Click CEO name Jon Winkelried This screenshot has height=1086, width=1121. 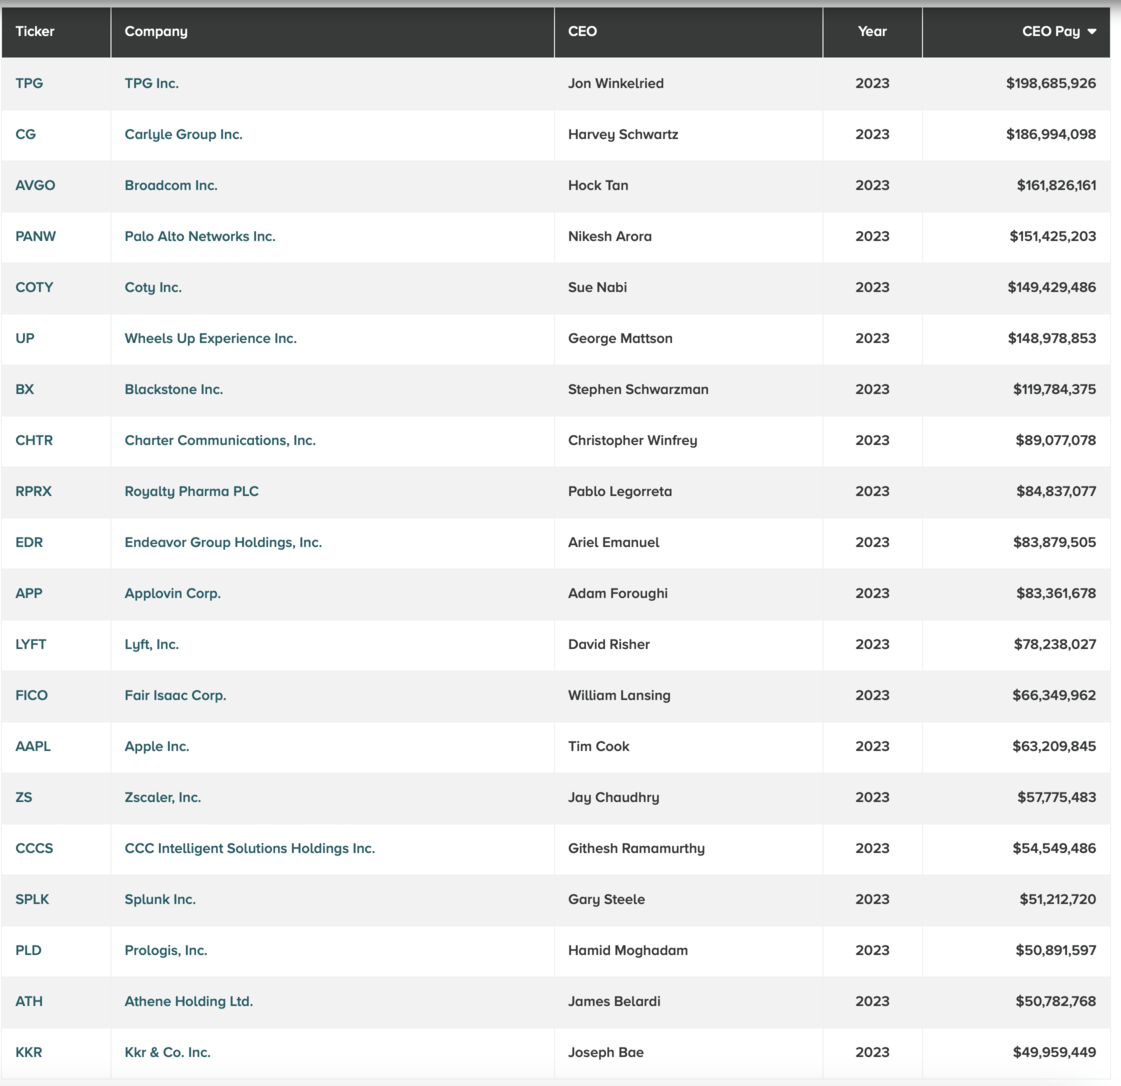(616, 83)
